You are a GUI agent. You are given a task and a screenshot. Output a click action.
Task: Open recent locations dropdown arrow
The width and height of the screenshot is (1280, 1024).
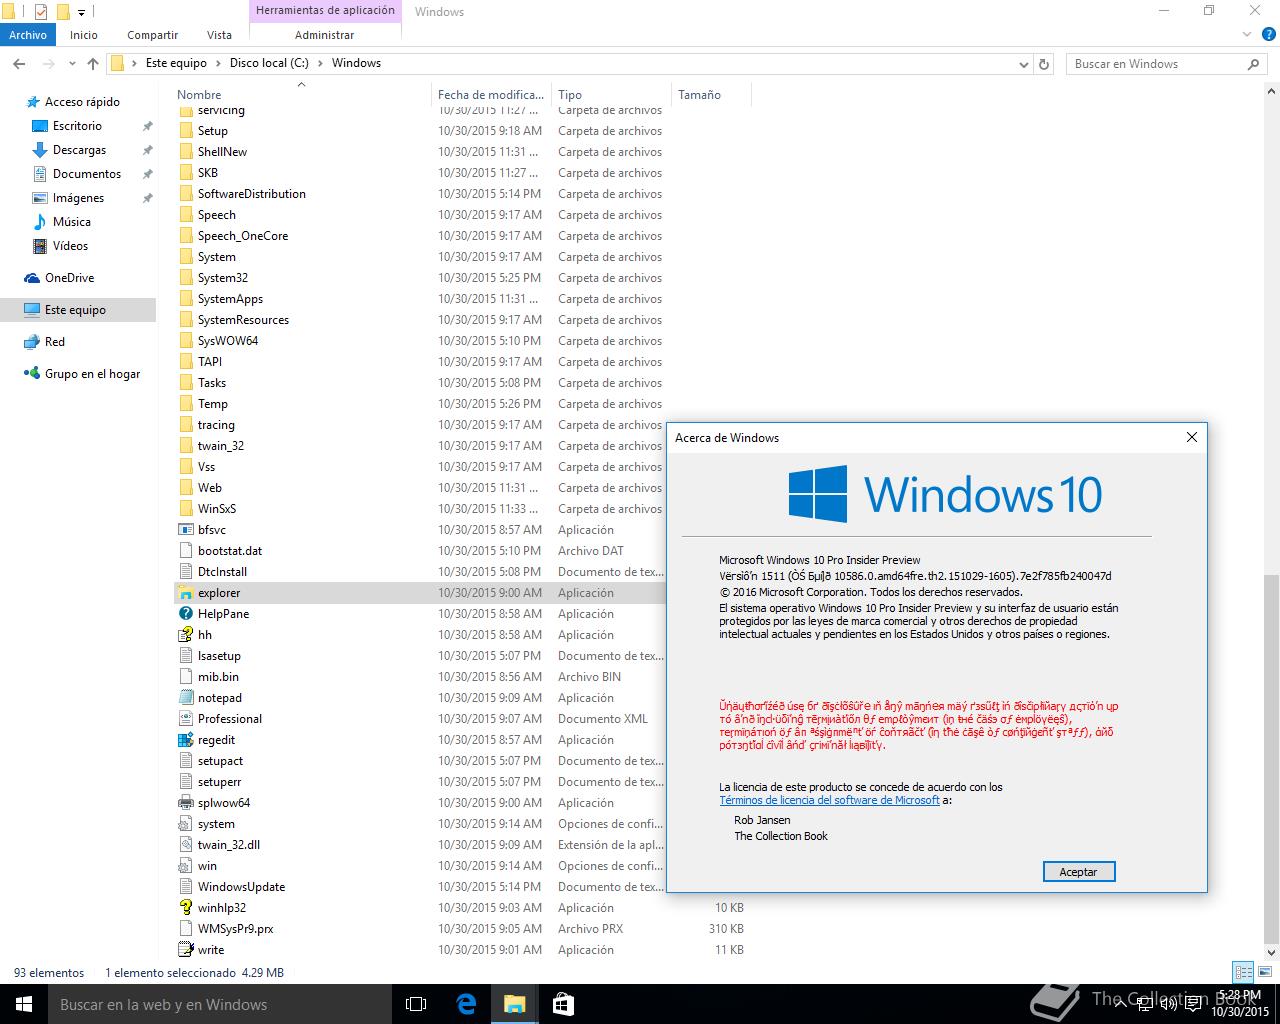click(72, 64)
